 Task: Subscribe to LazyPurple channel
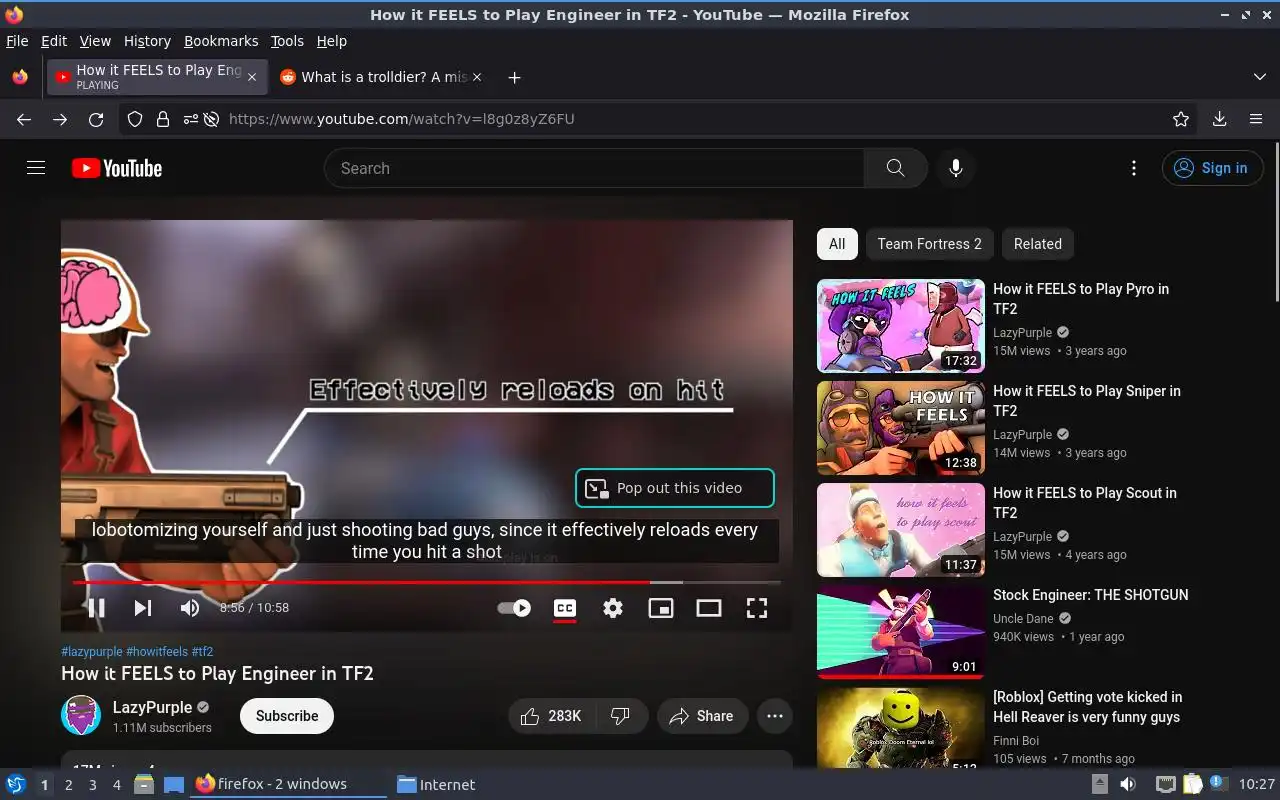[287, 716]
